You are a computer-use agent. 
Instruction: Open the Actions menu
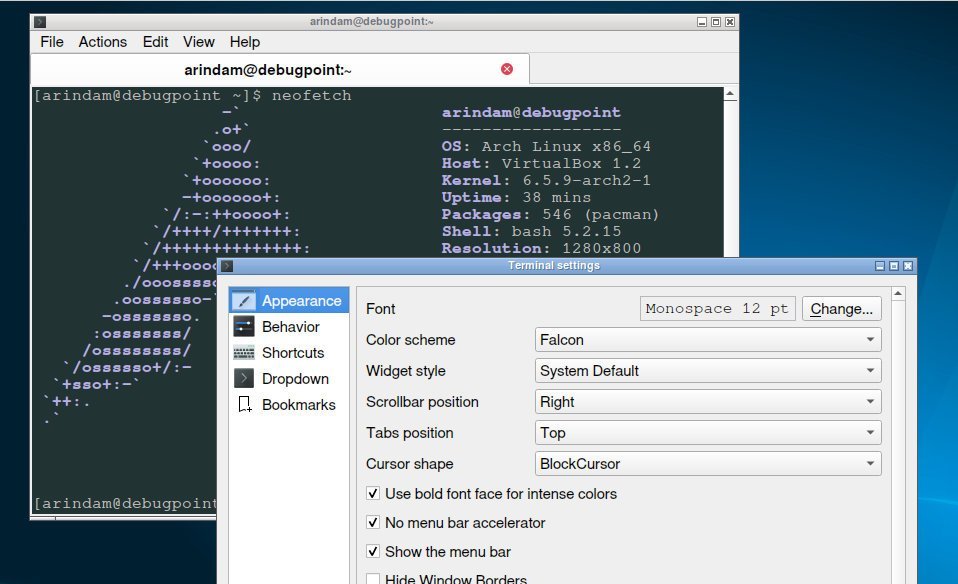pyautogui.click(x=103, y=42)
